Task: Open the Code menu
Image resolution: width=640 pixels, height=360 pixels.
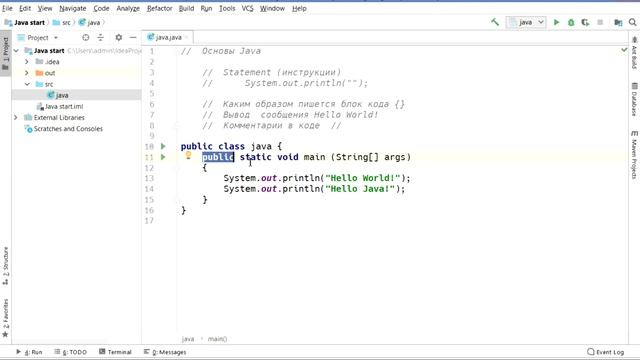Action: [x=101, y=8]
